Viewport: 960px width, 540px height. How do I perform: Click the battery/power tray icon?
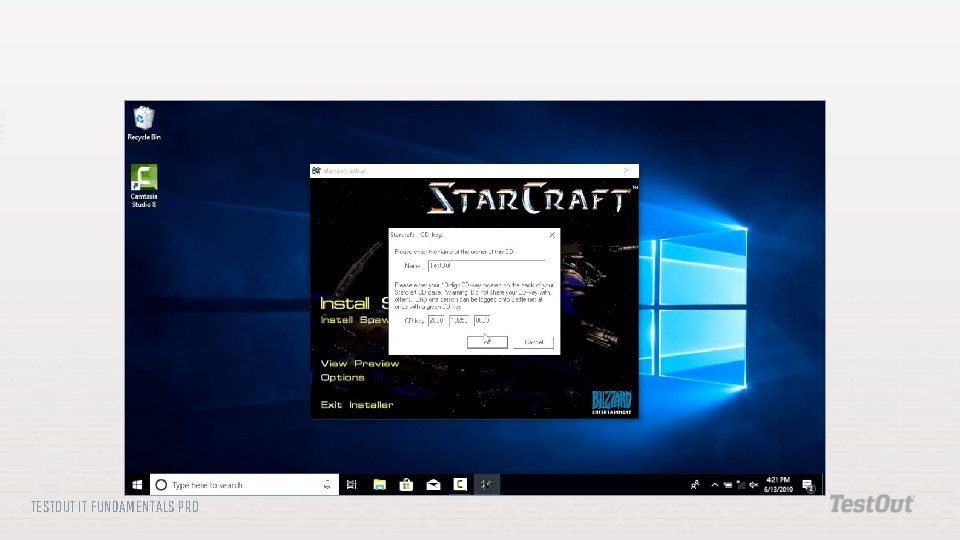[727, 485]
